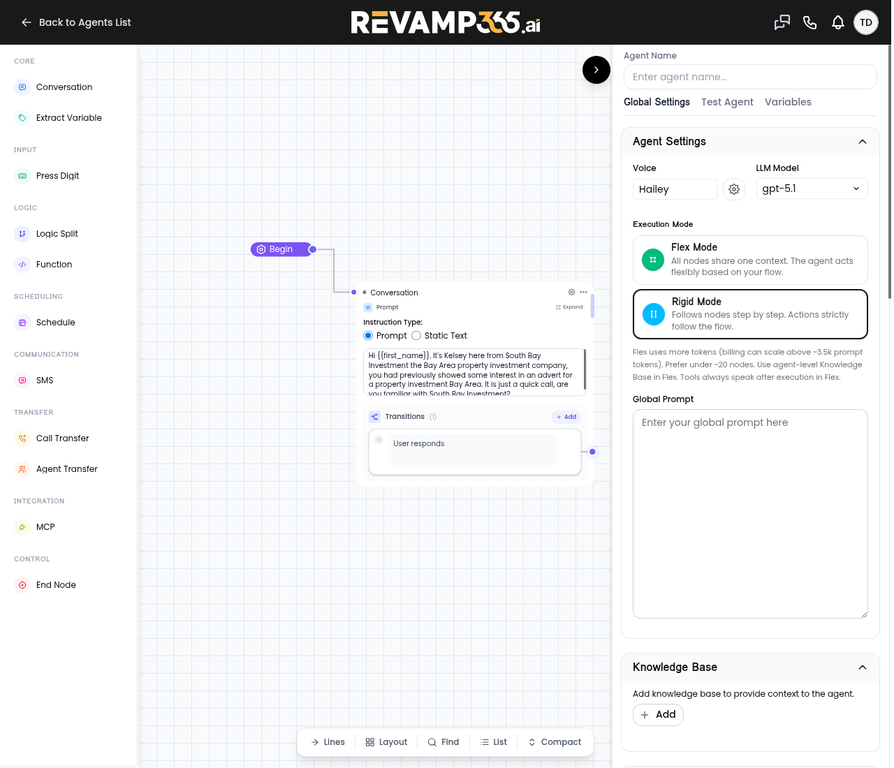Collapse the Knowledge Base section

(862, 667)
